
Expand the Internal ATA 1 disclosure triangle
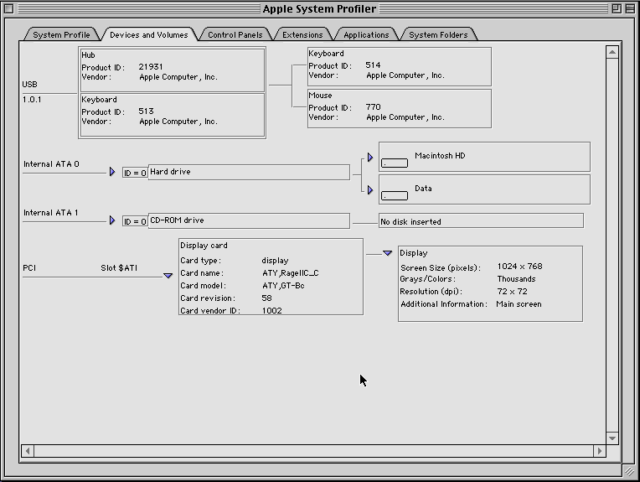(x=112, y=220)
